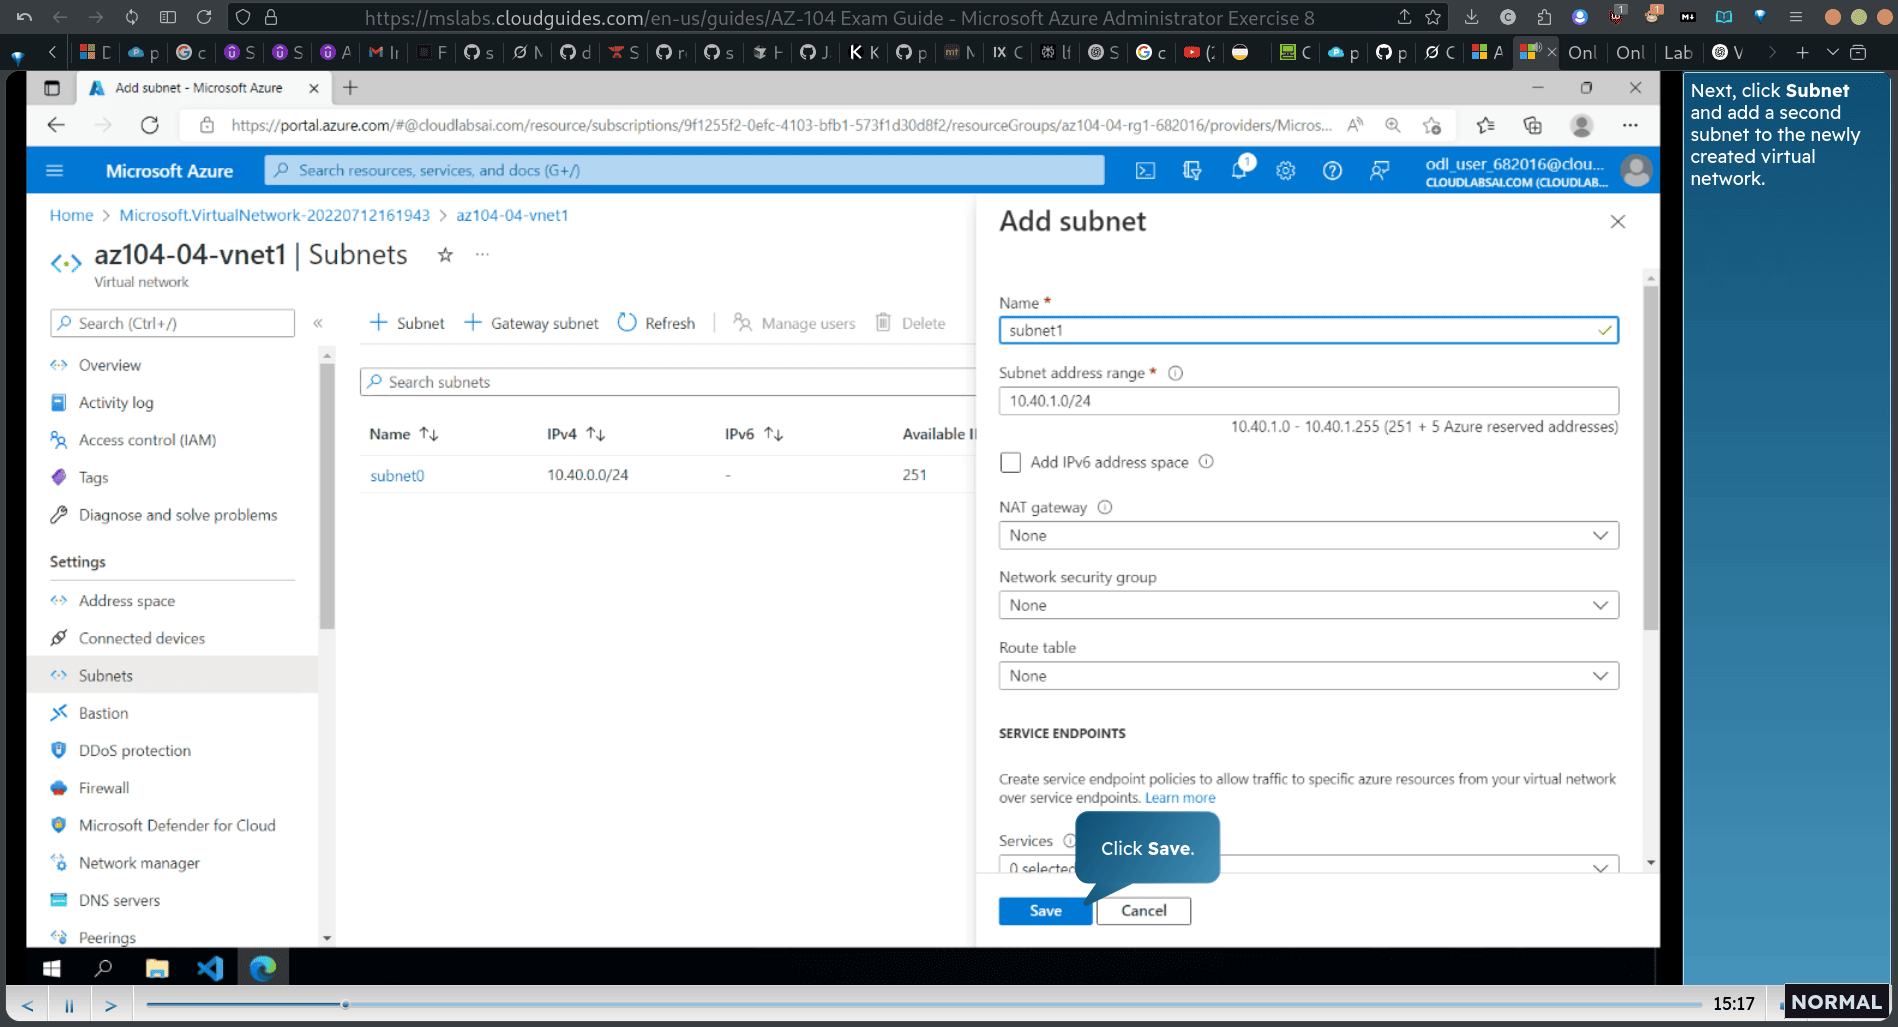
Task: Click the guide playback progress slider
Action: coord(924,1005)
